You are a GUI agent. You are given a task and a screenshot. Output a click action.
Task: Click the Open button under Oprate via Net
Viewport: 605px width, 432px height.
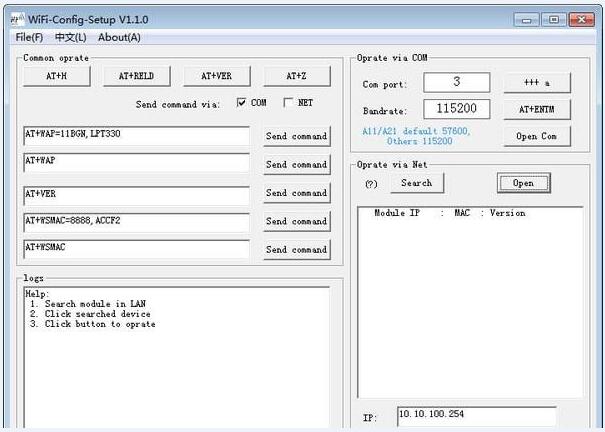(524, 183)
